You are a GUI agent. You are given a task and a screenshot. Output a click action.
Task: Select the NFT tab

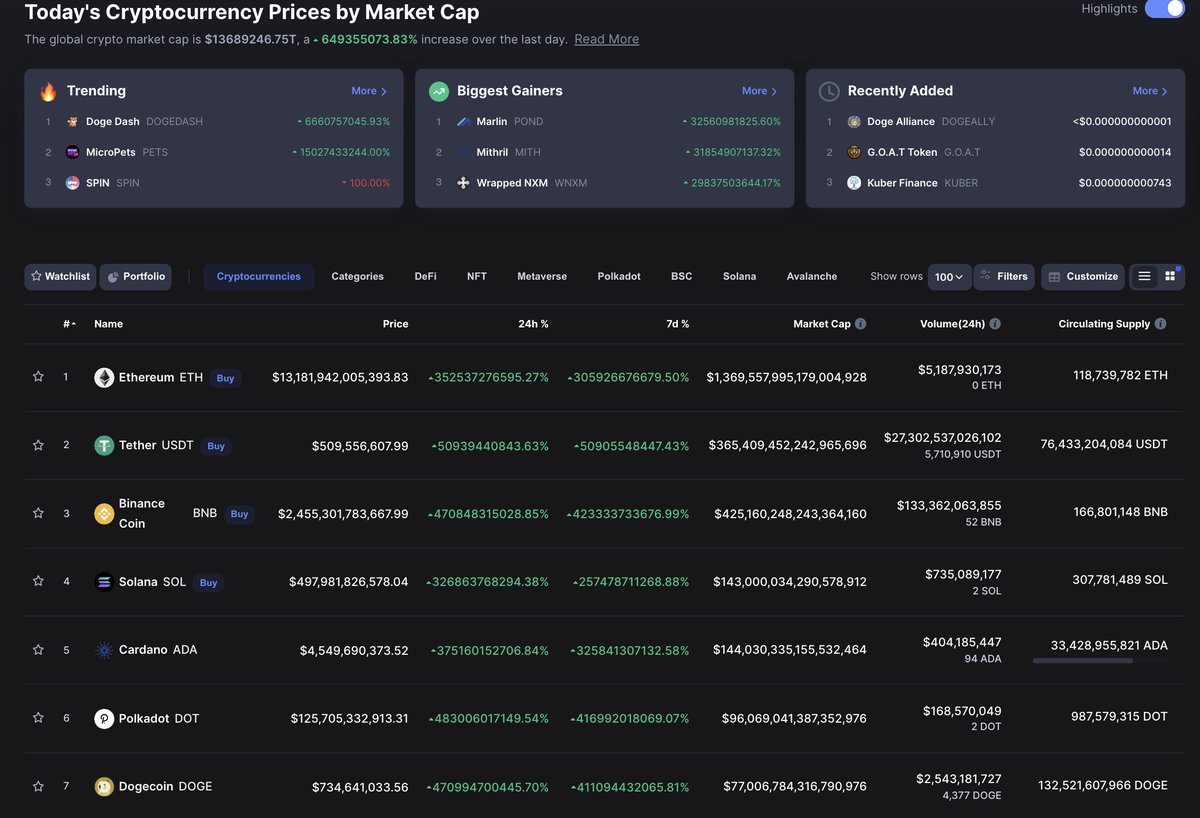477,277
